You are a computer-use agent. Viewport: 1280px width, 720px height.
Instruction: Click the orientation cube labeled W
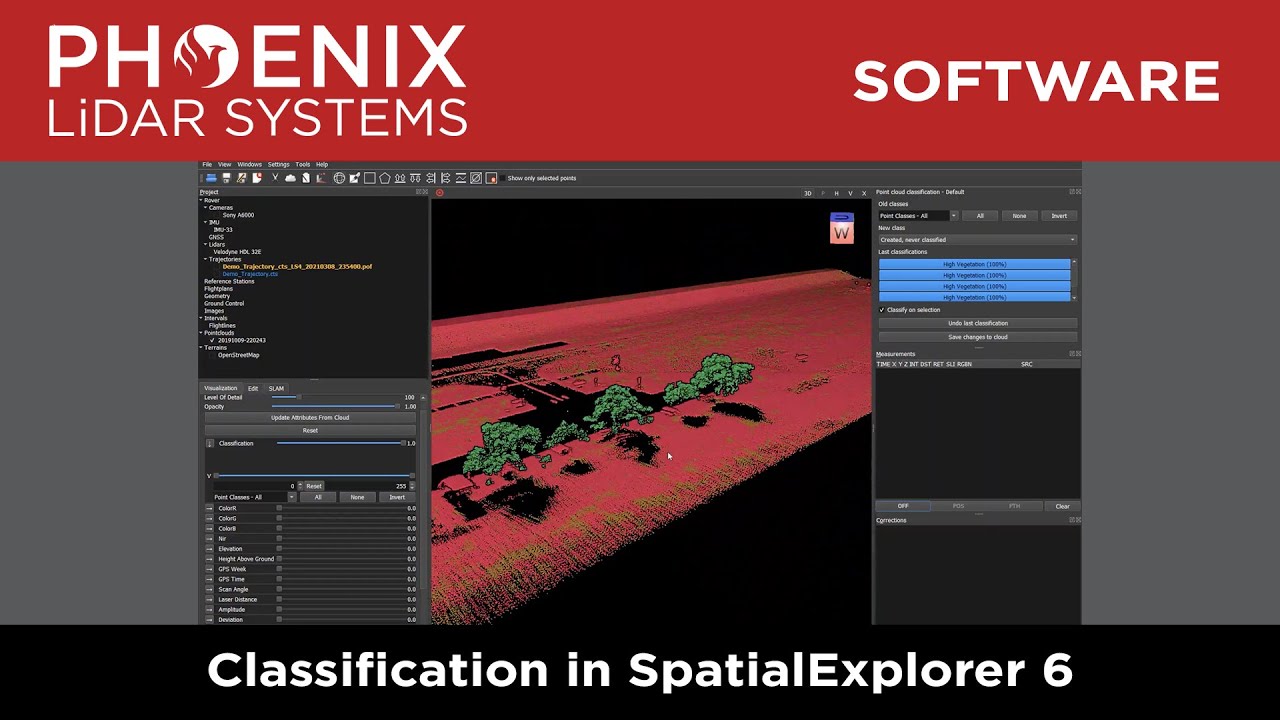pos(842,228)
